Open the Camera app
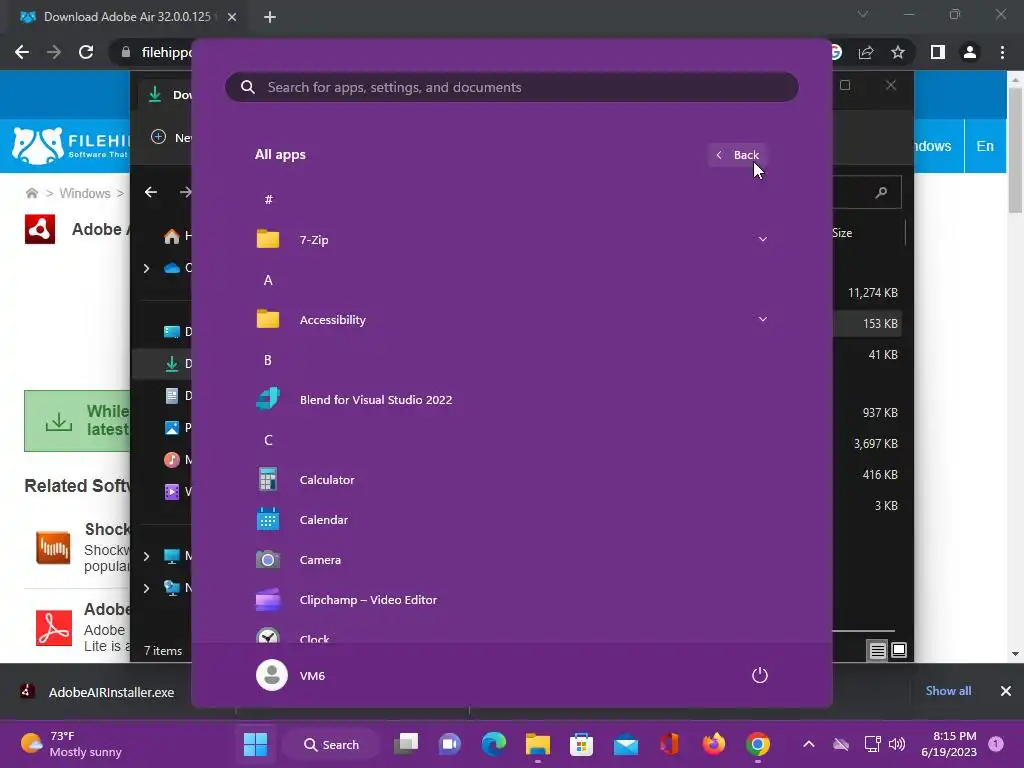 (x=511, y=560)
